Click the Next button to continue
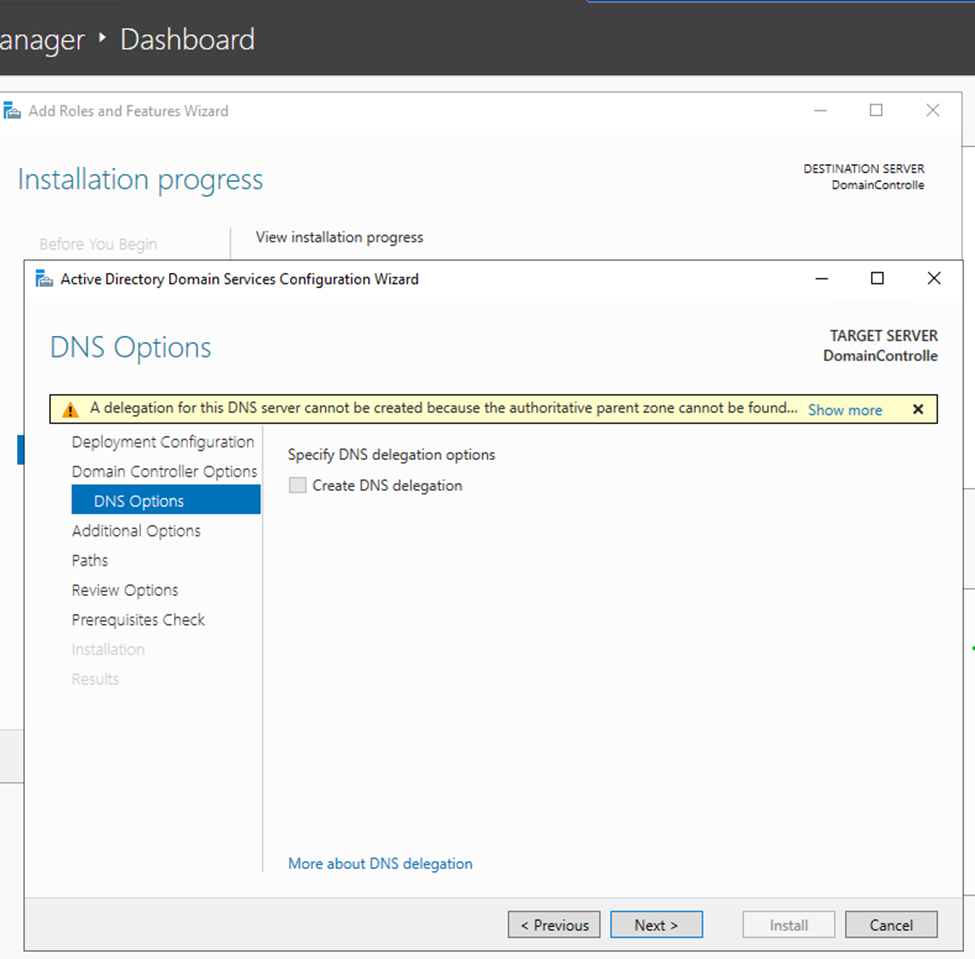975x959 pixels. [x=656, y=924]
